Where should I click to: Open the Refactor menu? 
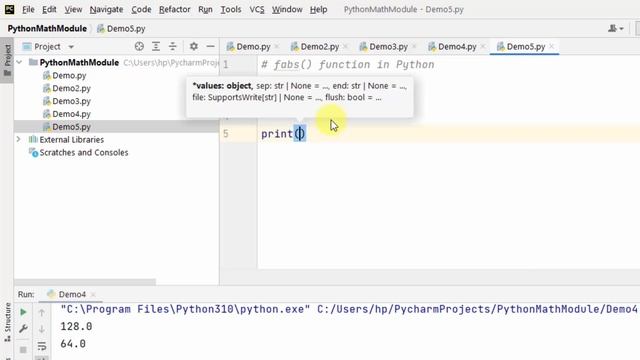tap(174, 9)
